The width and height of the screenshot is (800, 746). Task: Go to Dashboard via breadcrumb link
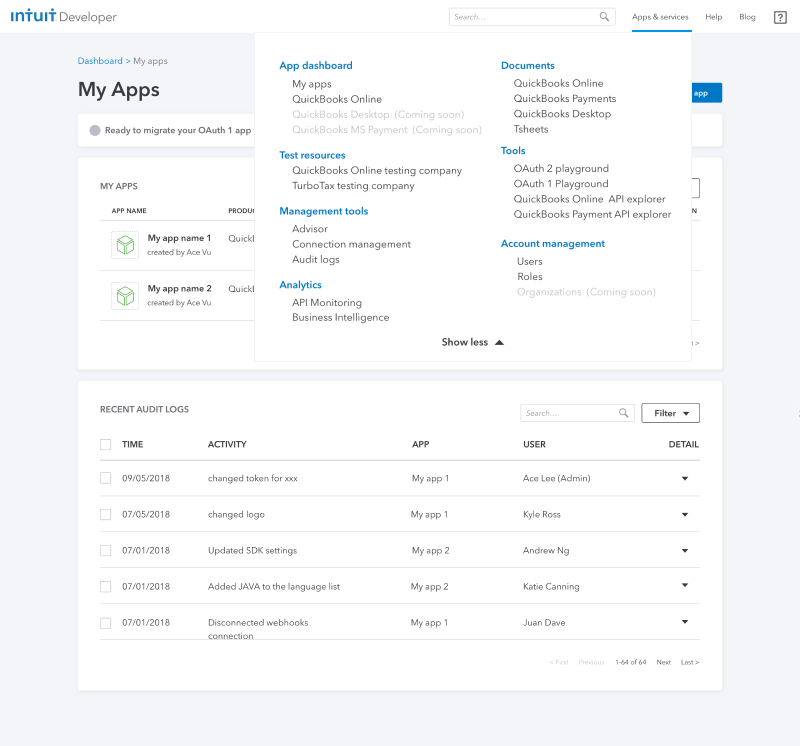(100, 61)
